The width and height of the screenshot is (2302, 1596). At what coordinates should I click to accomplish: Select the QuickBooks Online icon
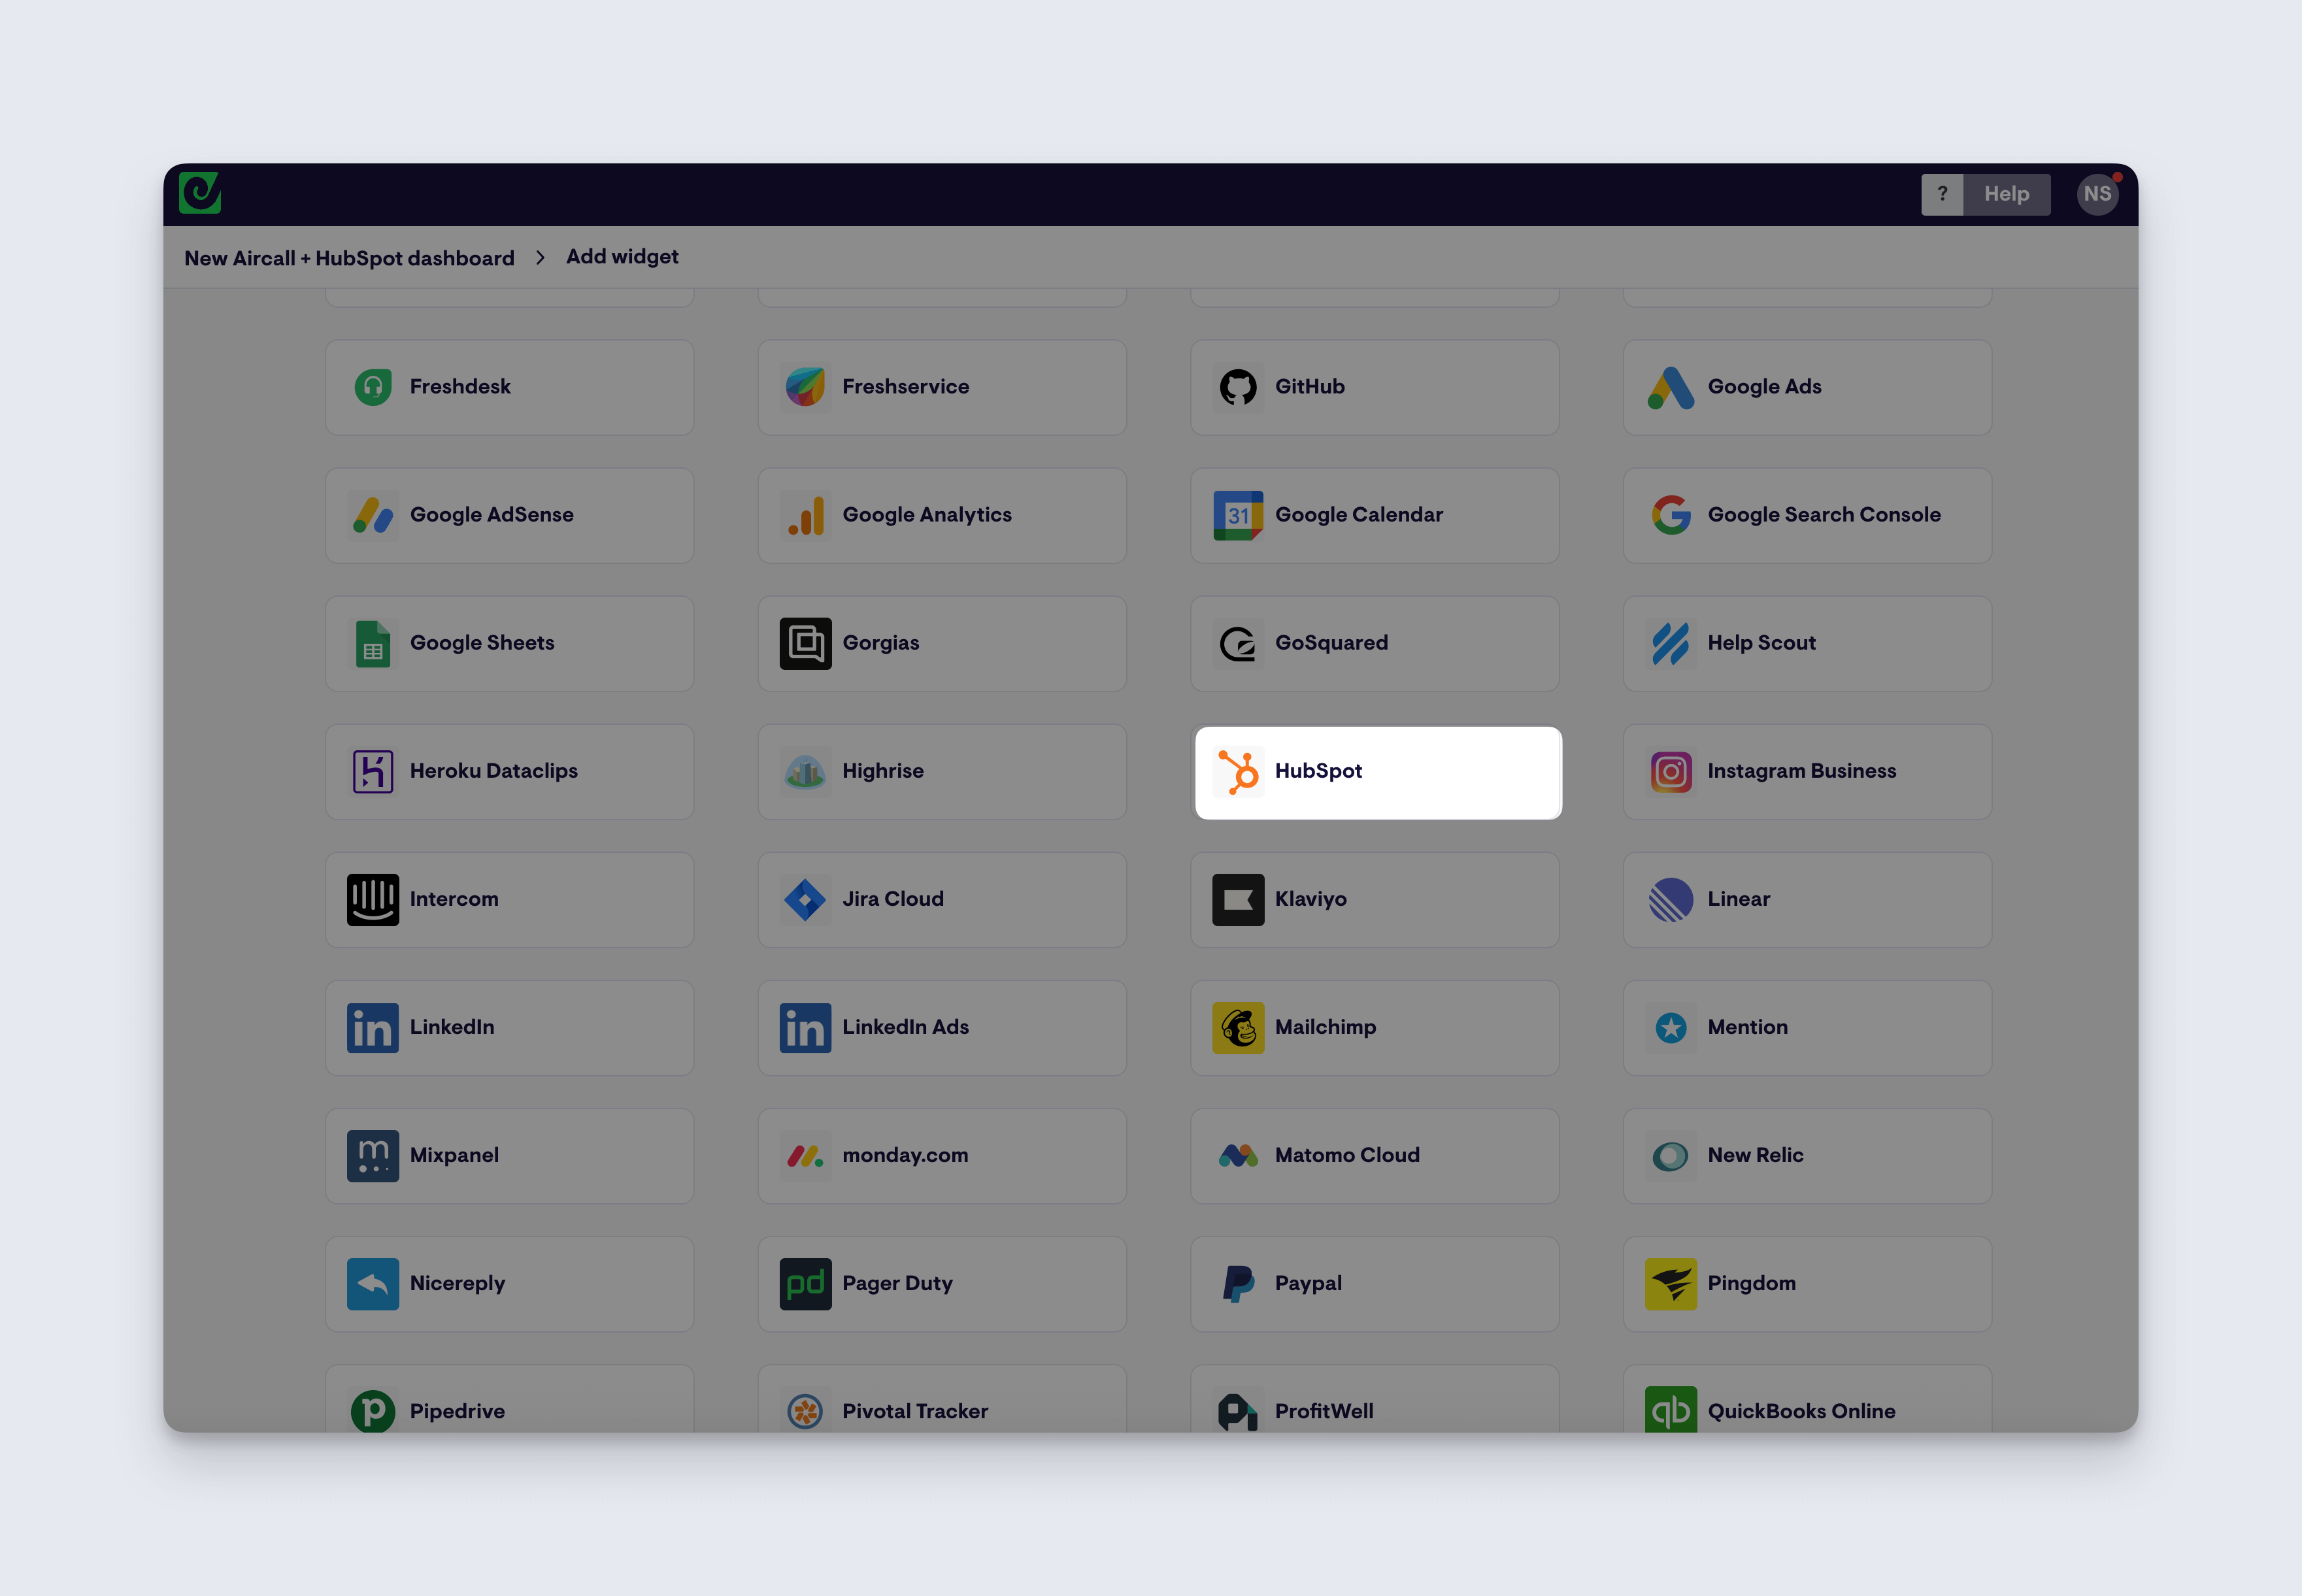pos(1671,1409)
